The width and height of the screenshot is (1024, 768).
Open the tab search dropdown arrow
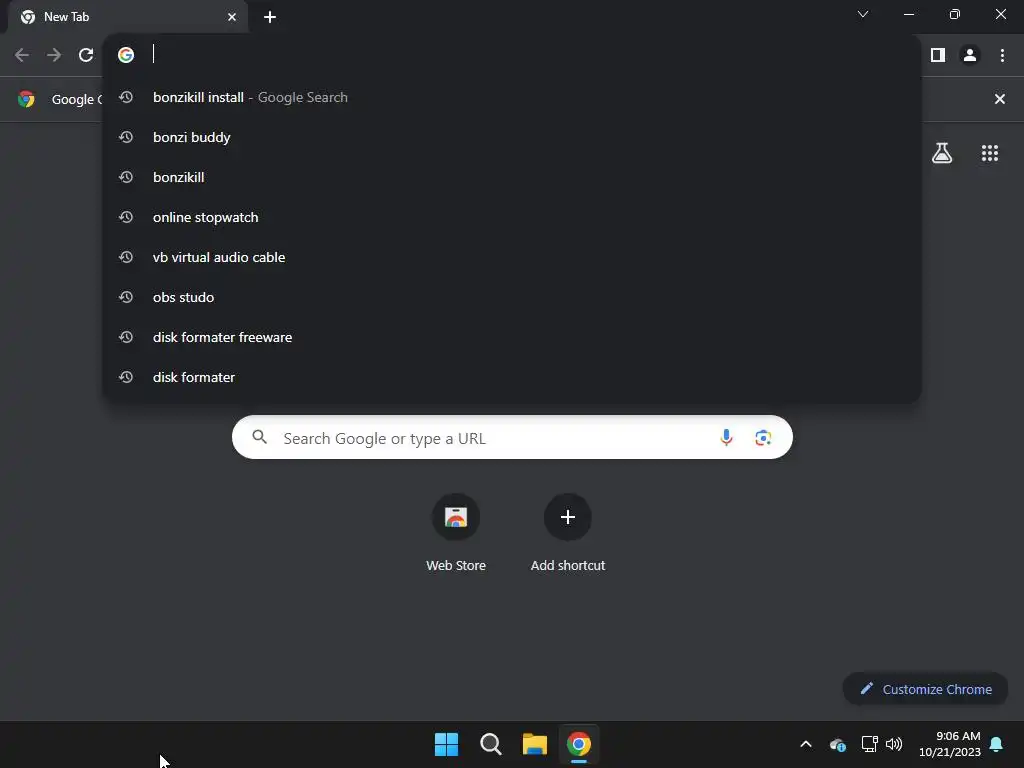click(863, 14)
